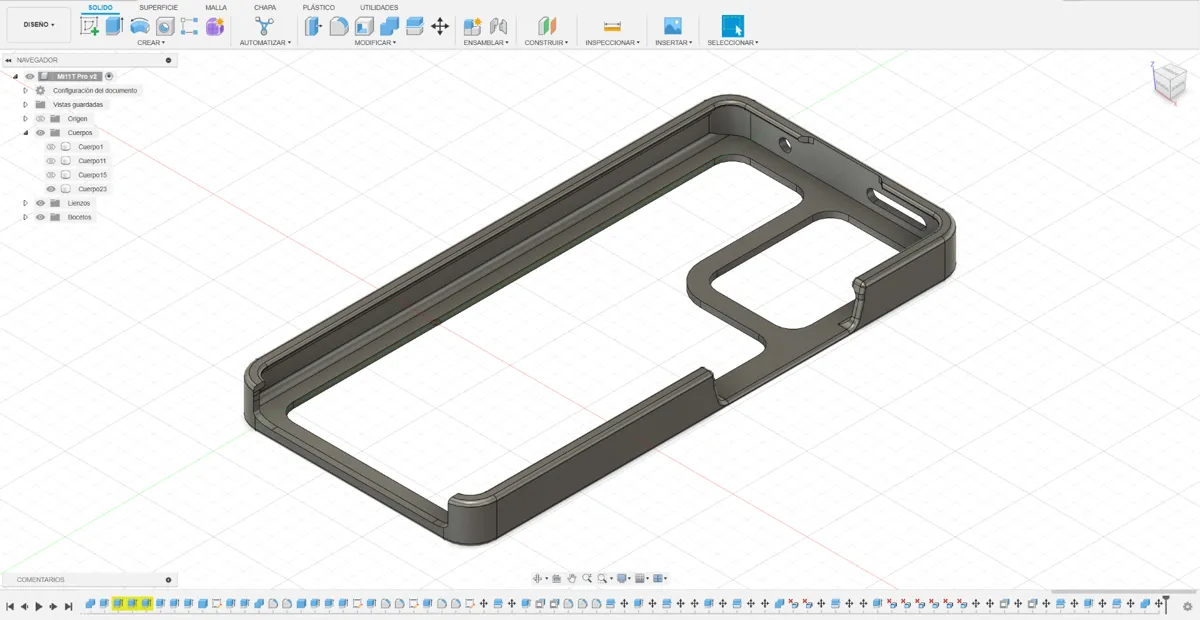Select the Pan hand tool in navigation bar

pos(572,578)
